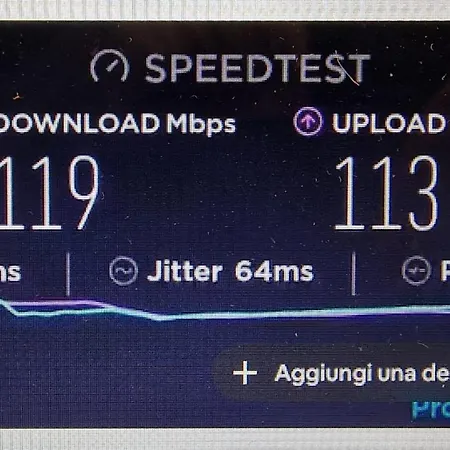The image size is (450, 450).
Task: Select the Jitter 64ms reading
Action: coord(231,271)
